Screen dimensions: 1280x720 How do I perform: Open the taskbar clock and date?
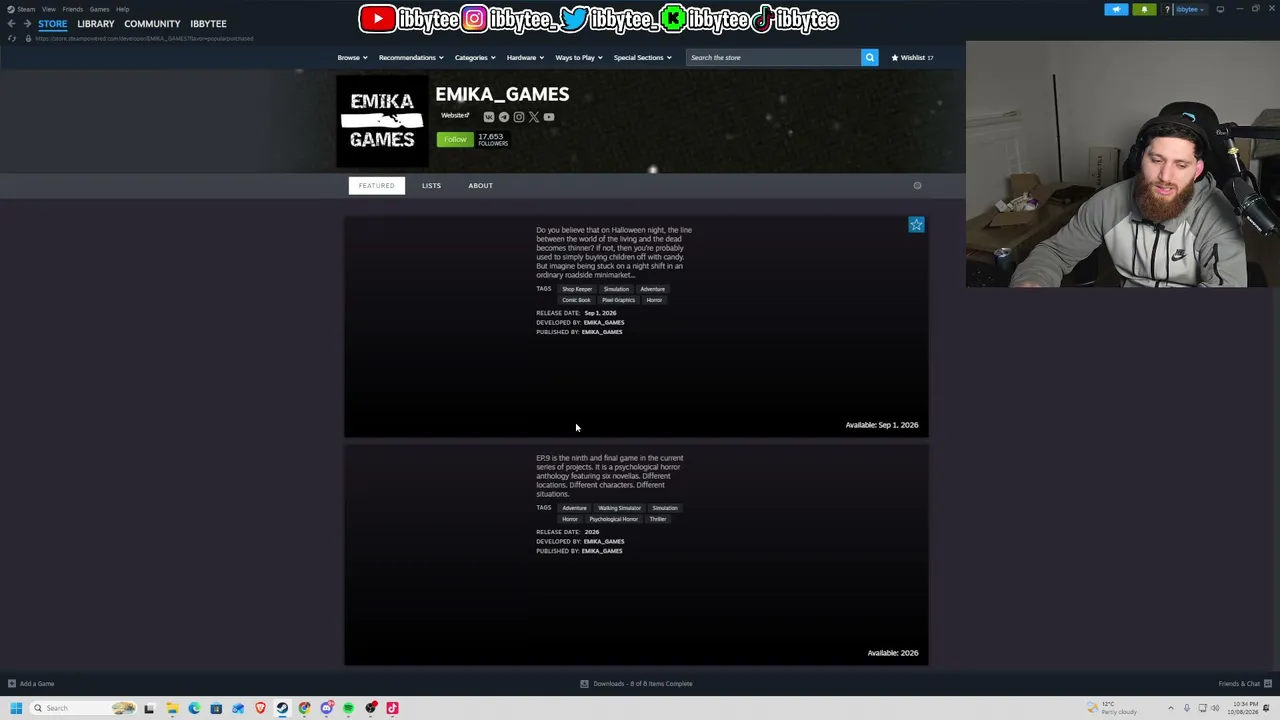click(1245, 708)
